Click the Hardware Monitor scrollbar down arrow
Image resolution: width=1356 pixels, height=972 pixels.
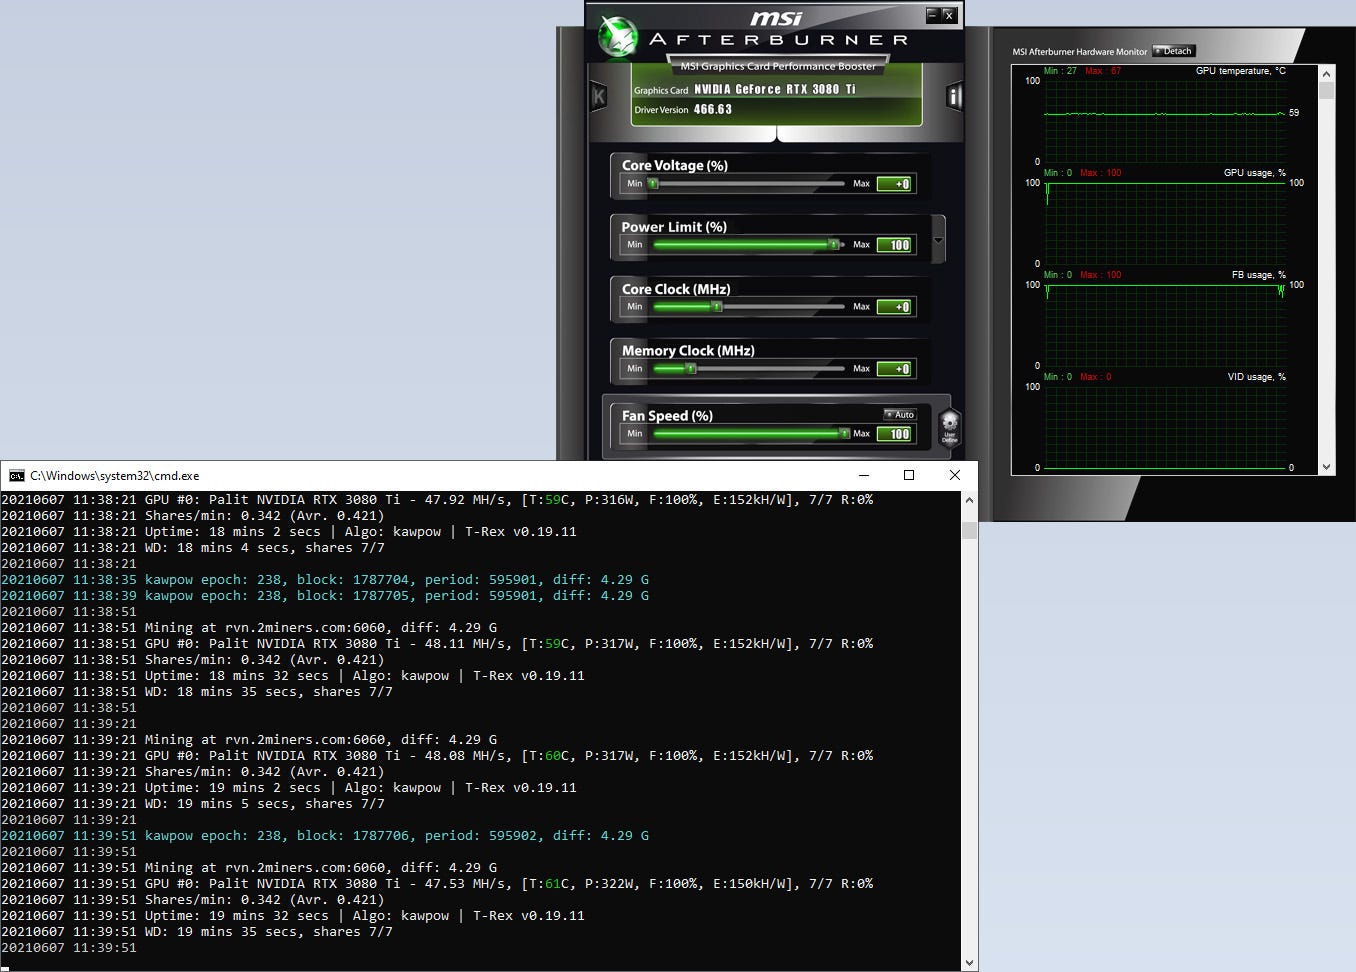[1327, 466]
